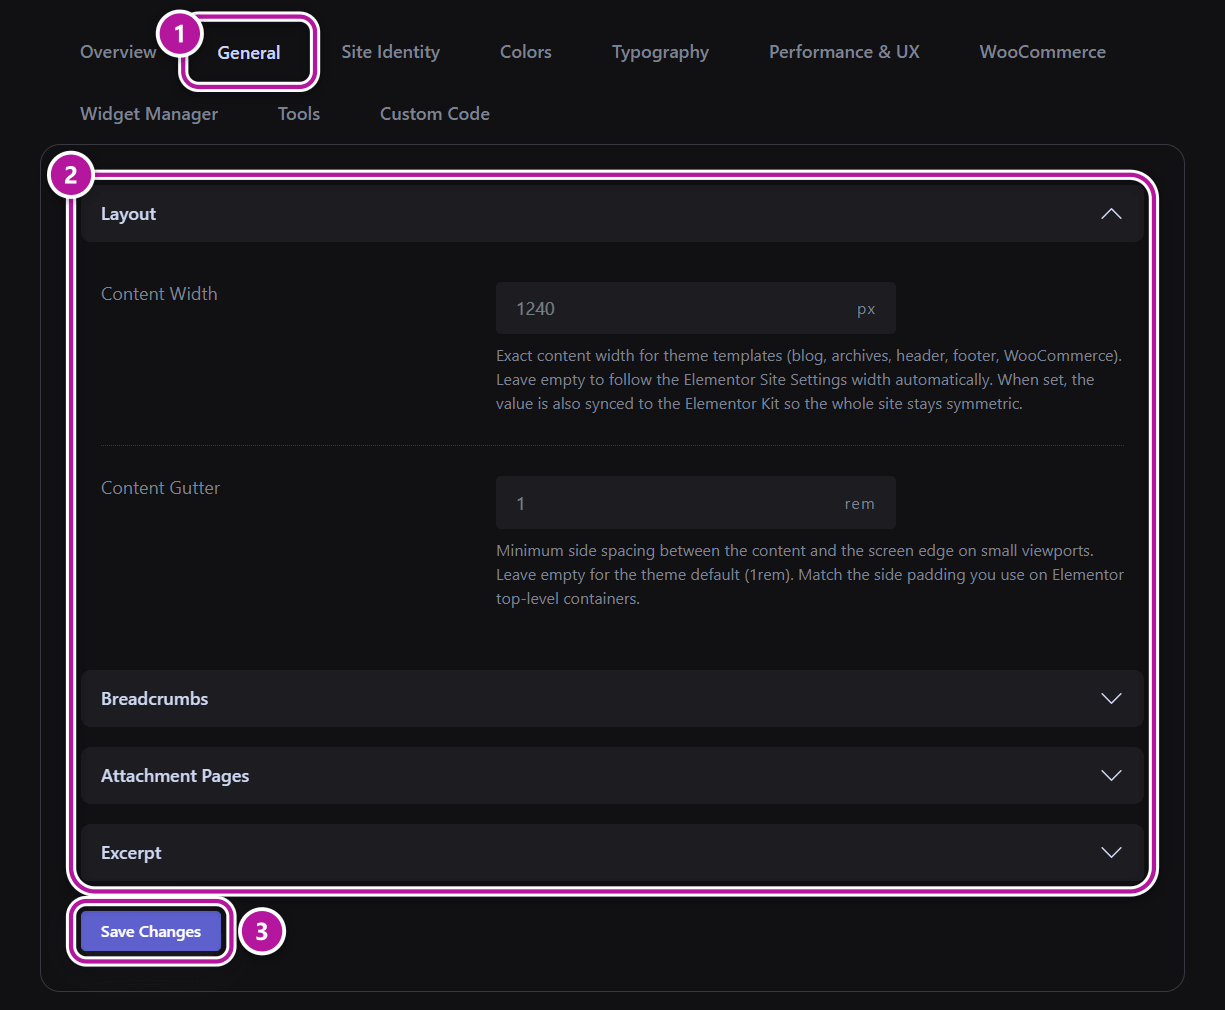Open the Widget Manager tab

149,114
